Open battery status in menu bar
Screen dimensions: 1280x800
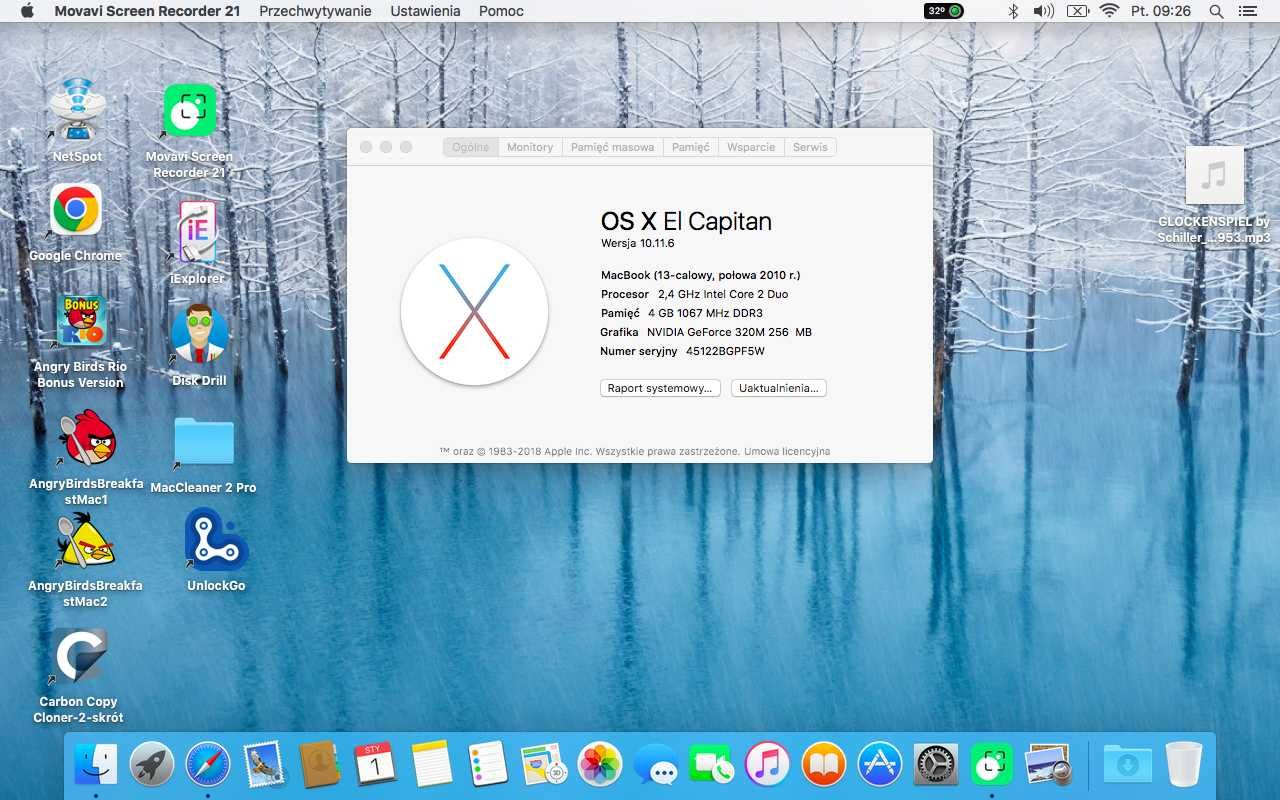point(1077,11)
